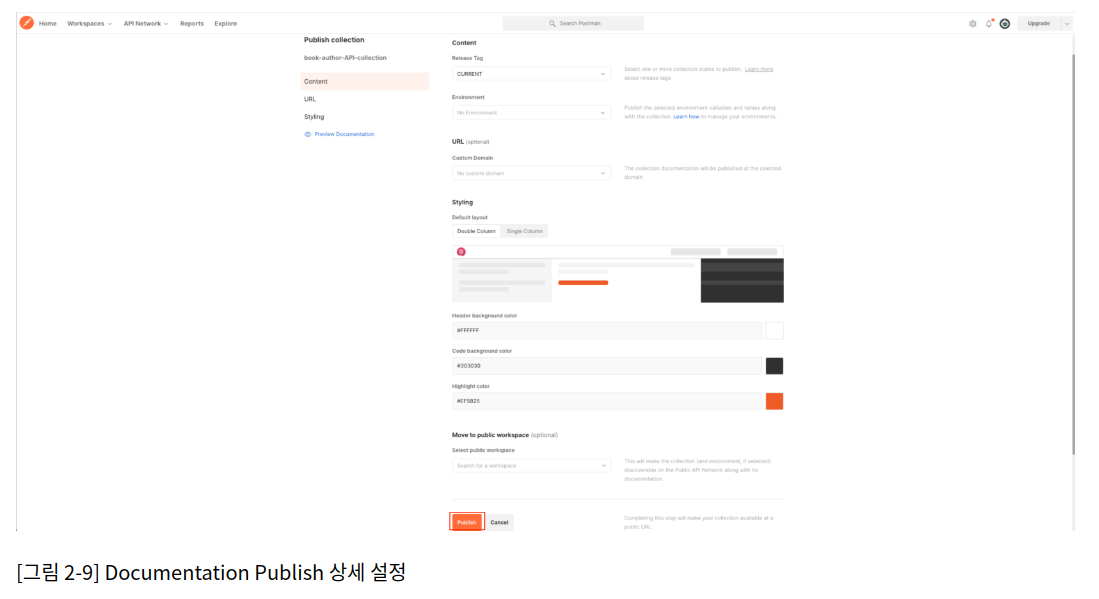Click the dark code background swatch
Image resolution: width=1099 pixels, height=599 pixels.
774,366
